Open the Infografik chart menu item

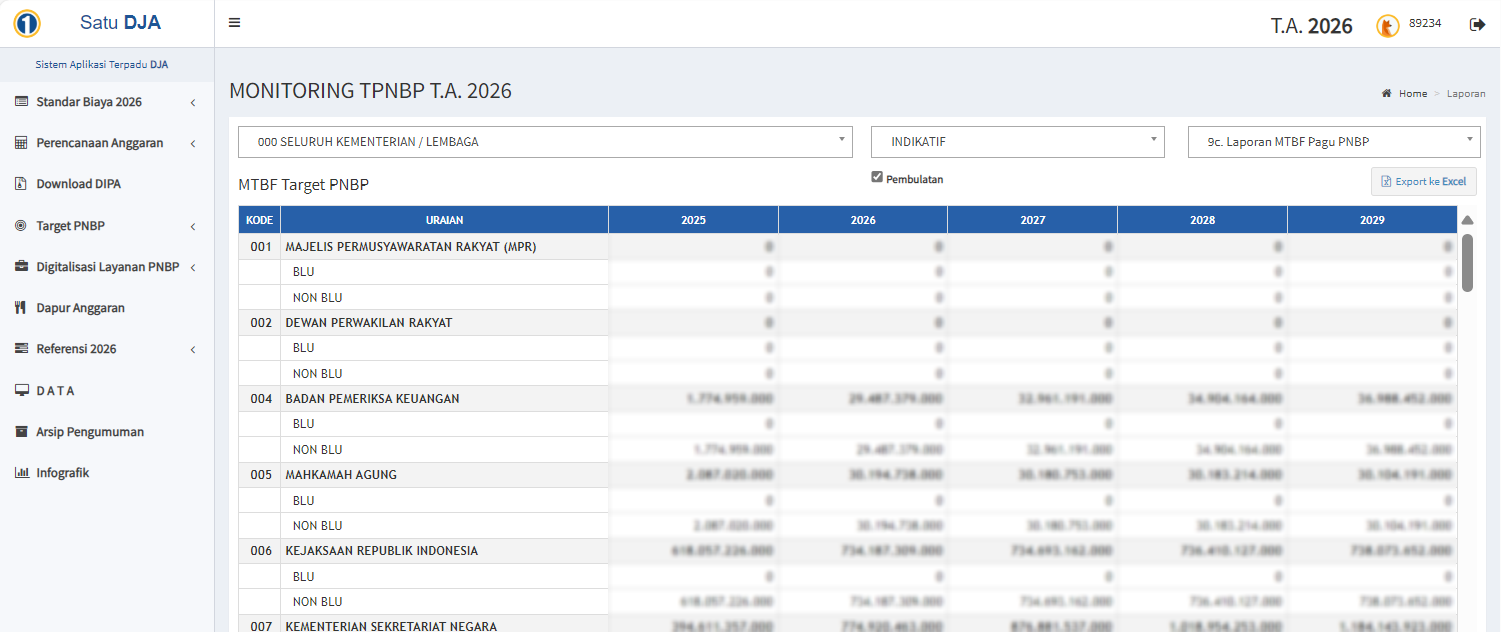pos(62,473)
